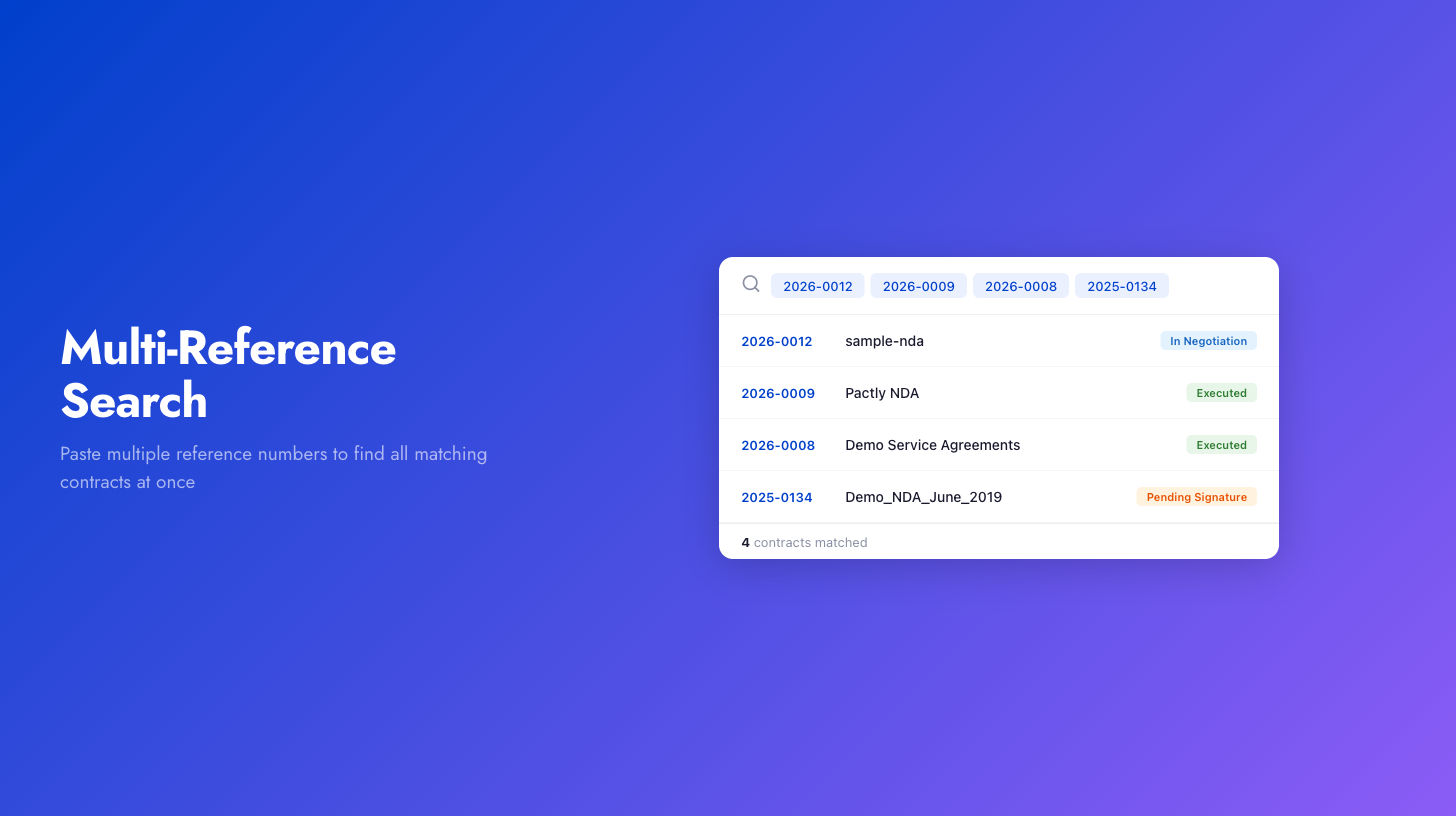Click the magnifying glass search icon
This screenshot has height=816, width=1456.
(x=750, y=284)
